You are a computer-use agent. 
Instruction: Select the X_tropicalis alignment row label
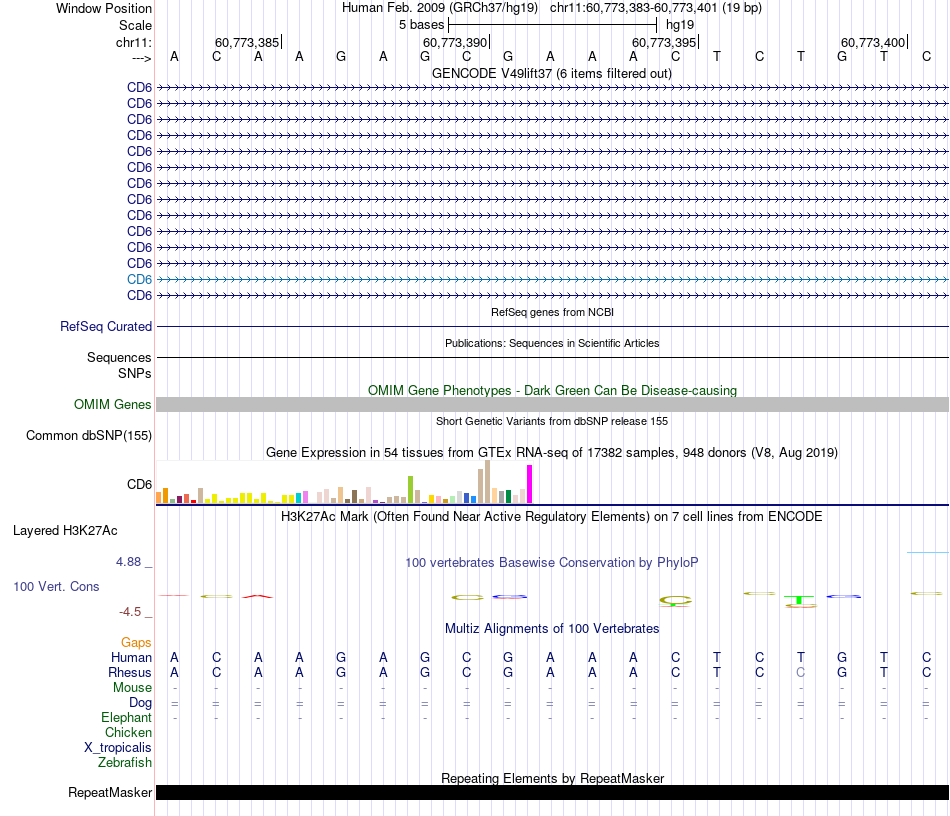point(118,748)
